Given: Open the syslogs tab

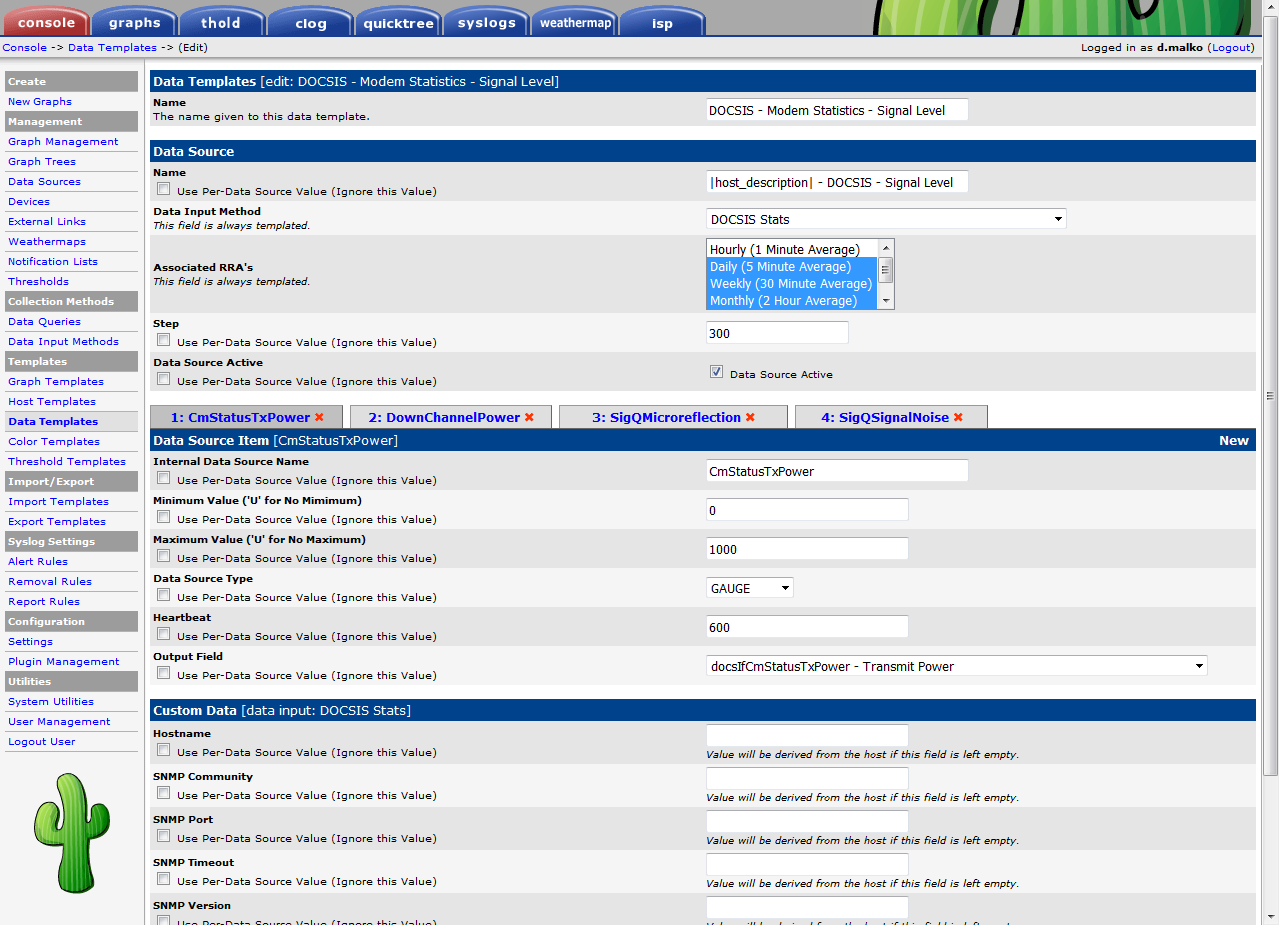Looking at the screenshot, I should tap(486, 22).
